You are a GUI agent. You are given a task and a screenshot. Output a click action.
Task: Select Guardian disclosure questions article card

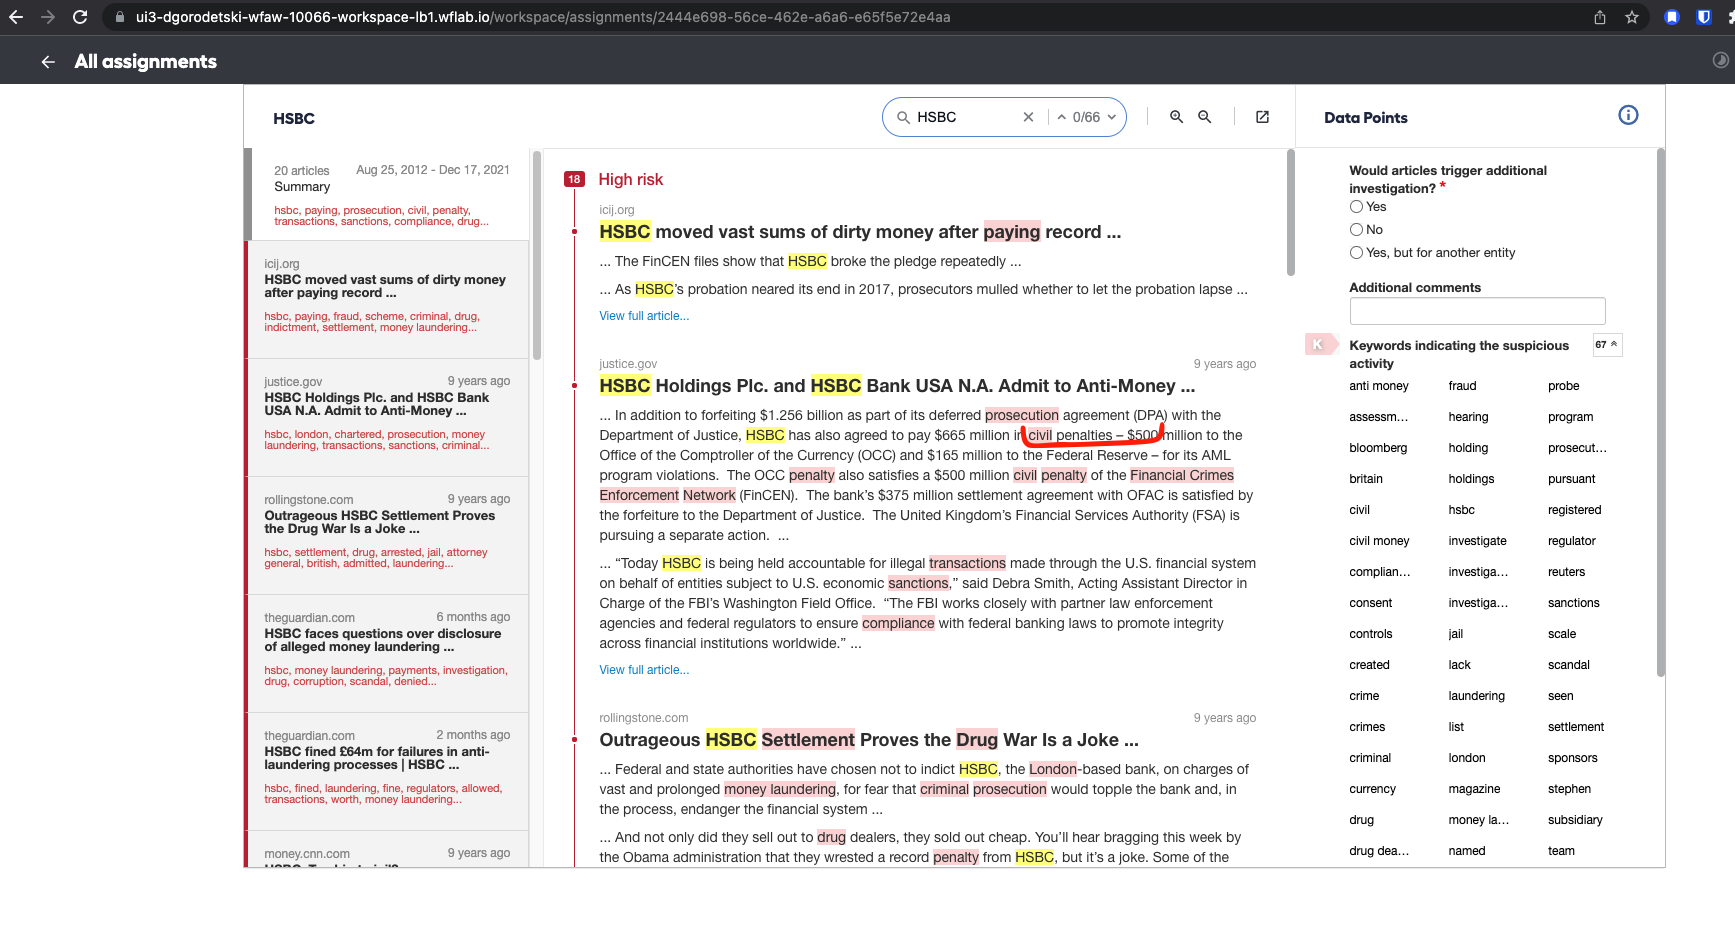pos(388,653)
